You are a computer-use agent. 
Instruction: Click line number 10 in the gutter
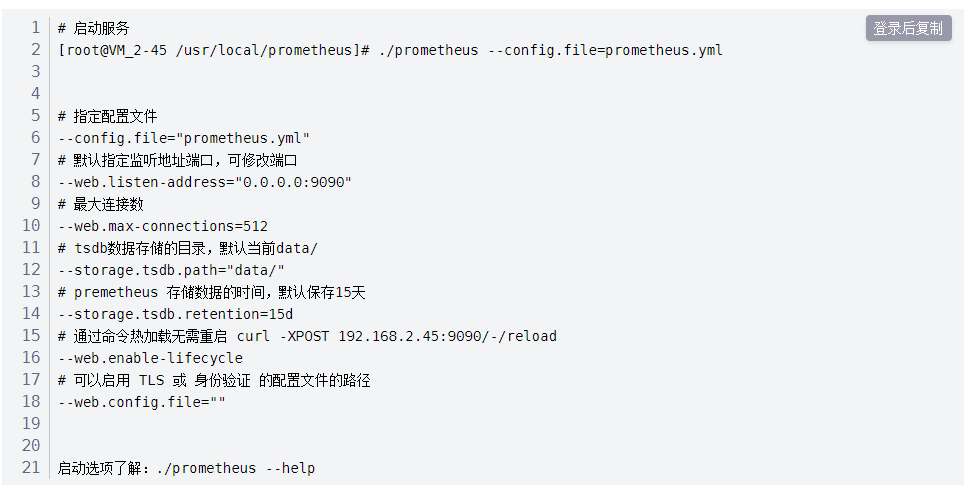(x=31, y=226)
